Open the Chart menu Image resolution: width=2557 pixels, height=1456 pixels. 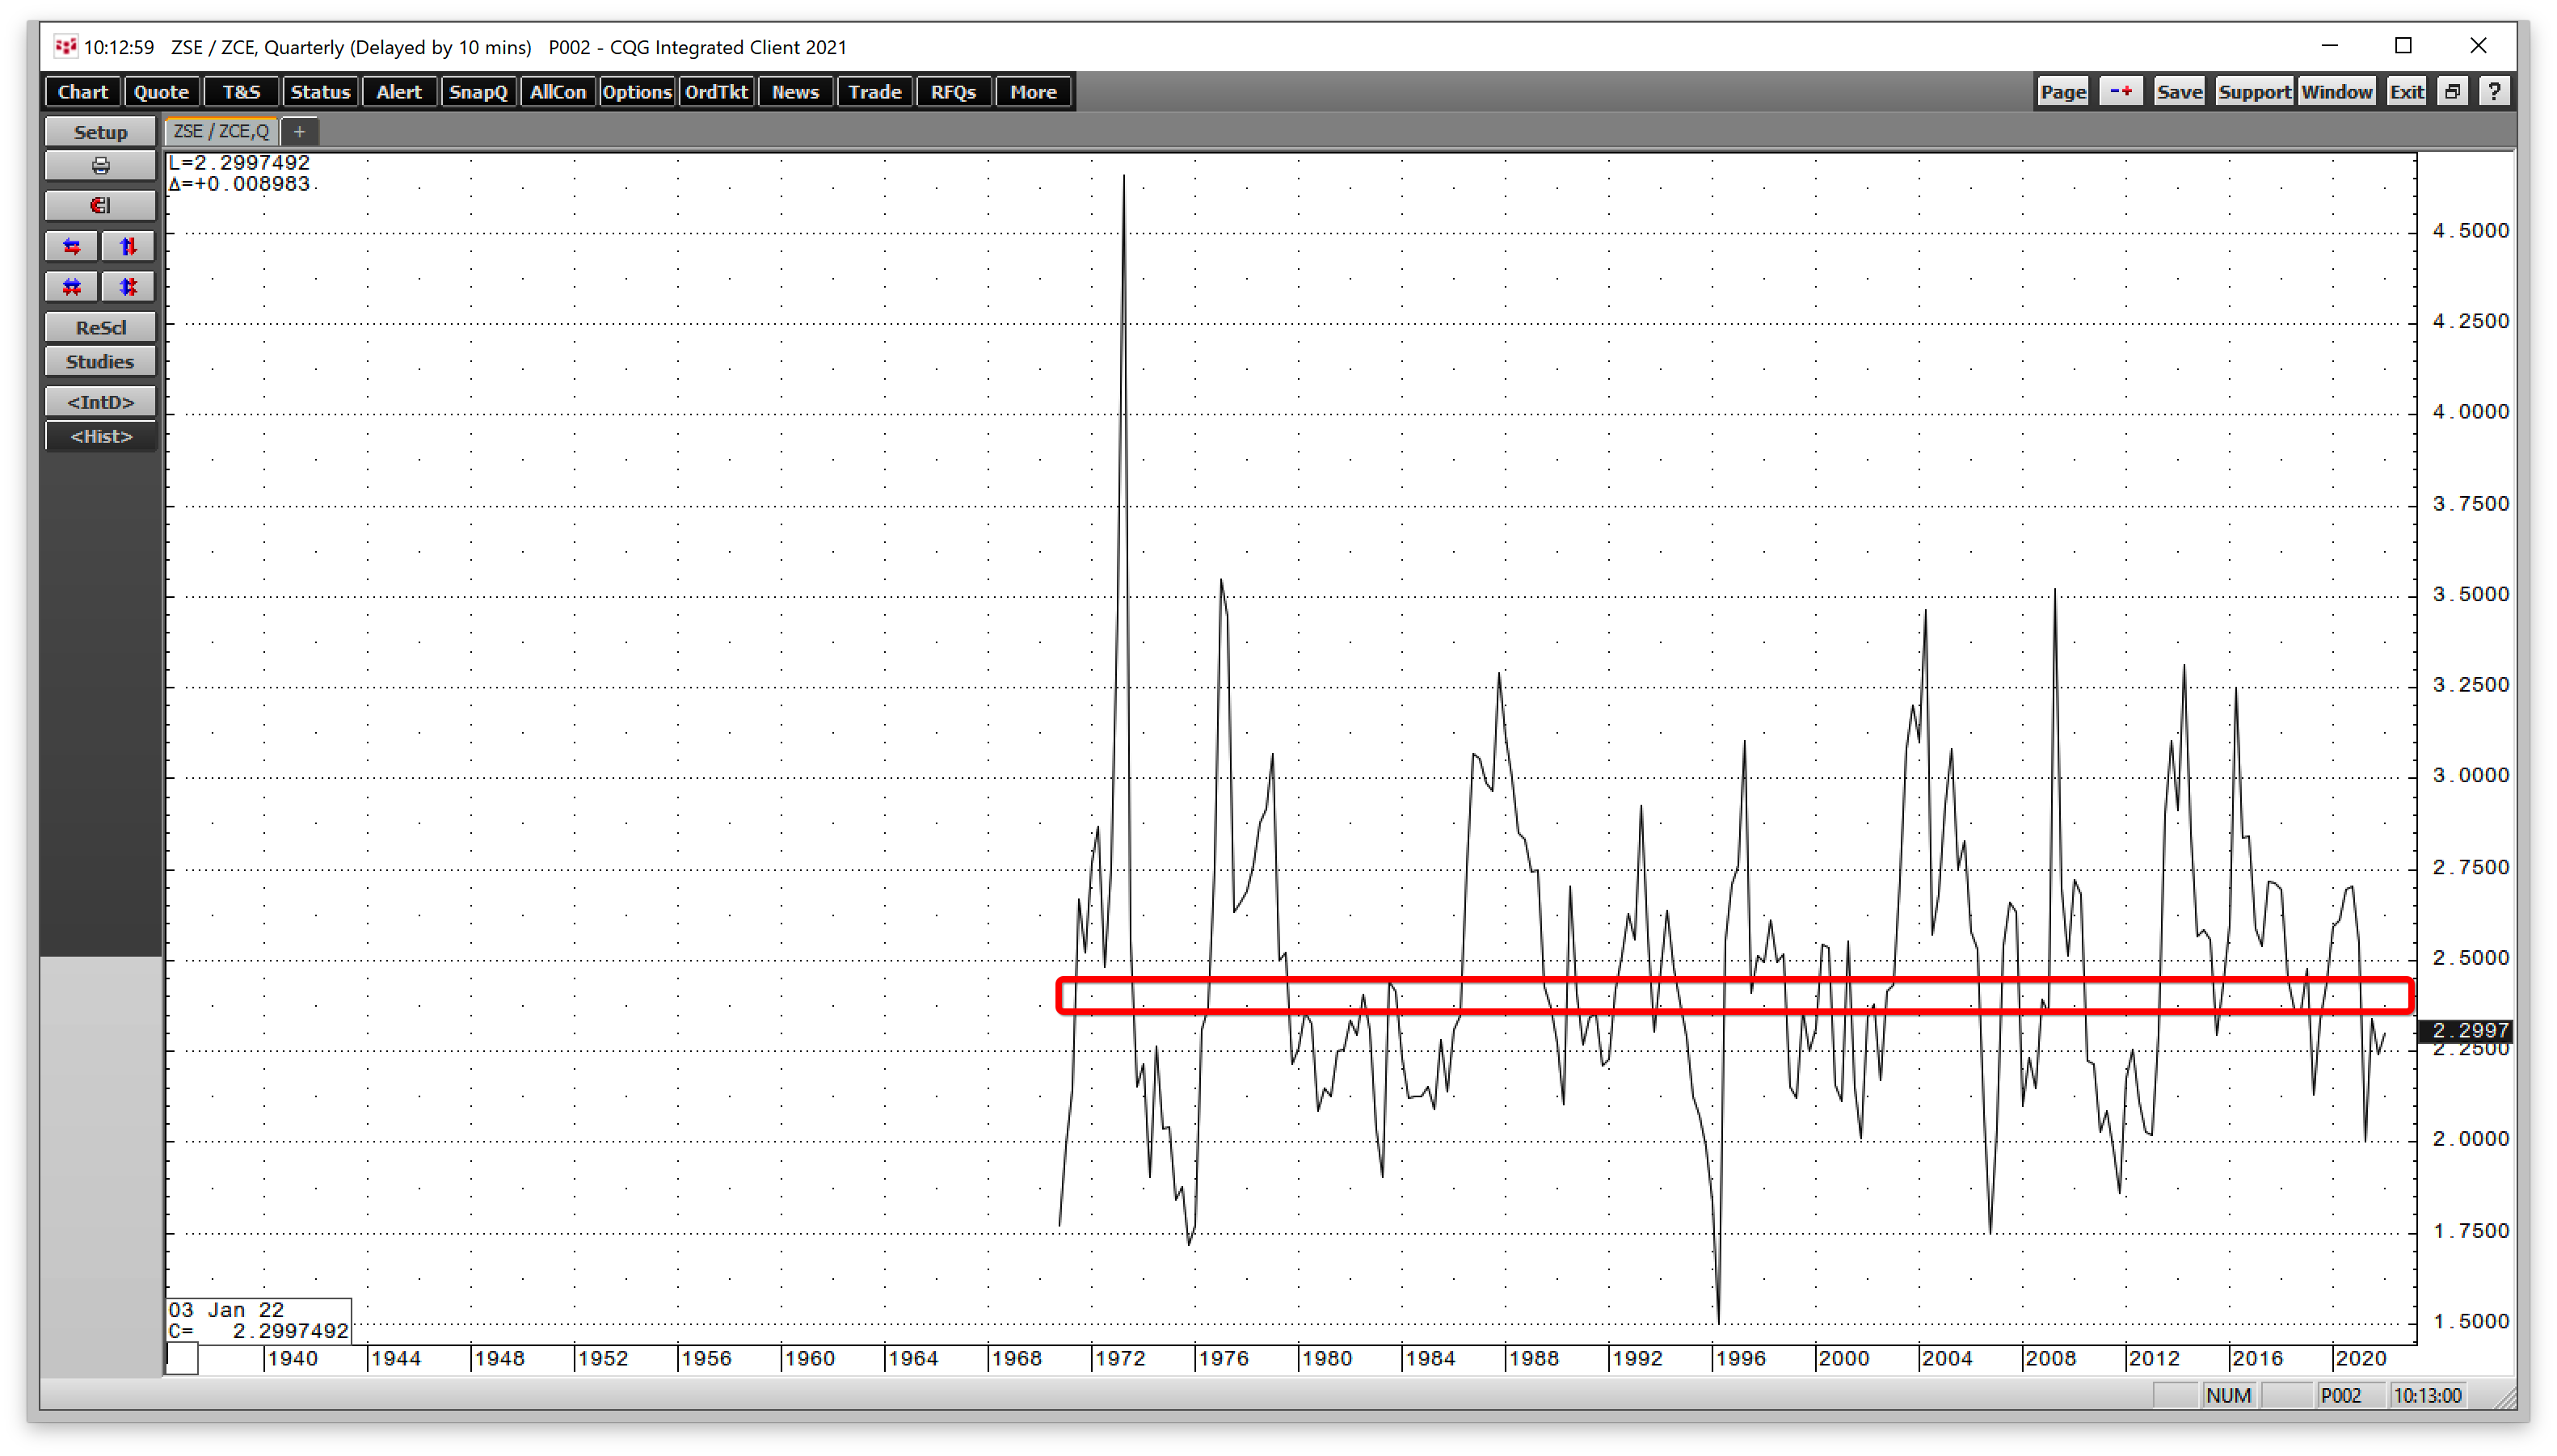(83, 92)
